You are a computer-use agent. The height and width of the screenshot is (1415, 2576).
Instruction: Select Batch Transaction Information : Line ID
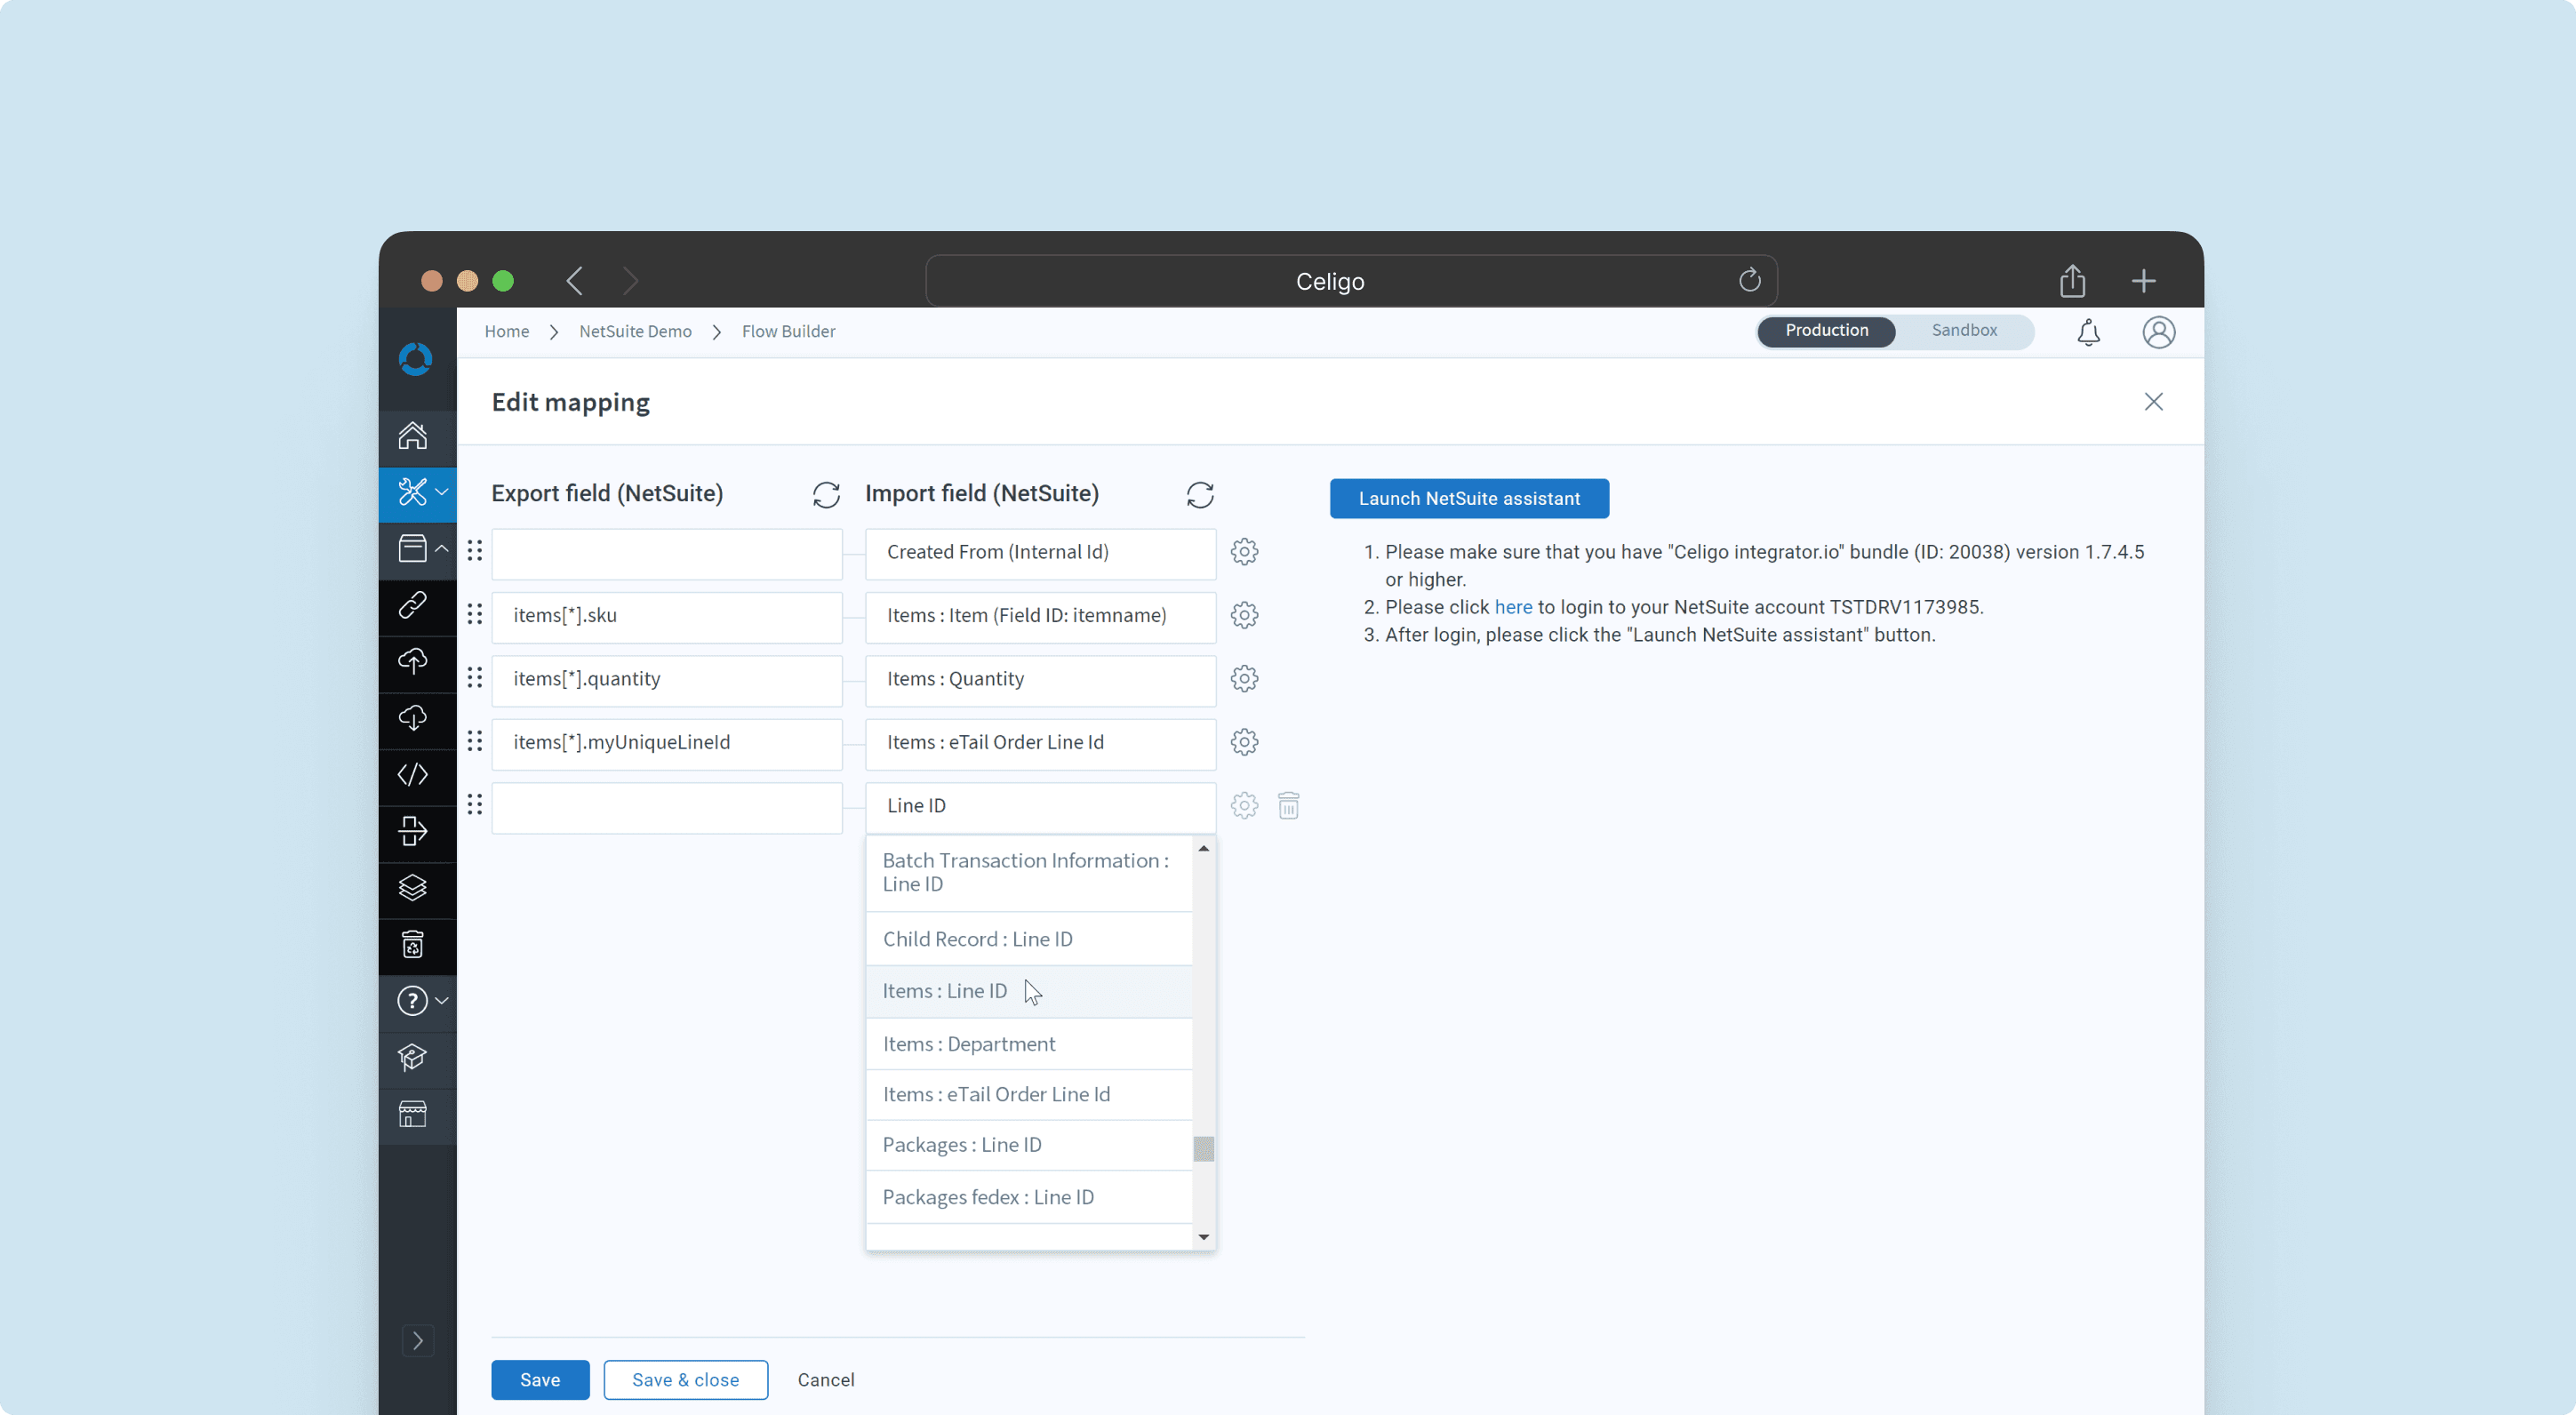[x=1028, y=873]
